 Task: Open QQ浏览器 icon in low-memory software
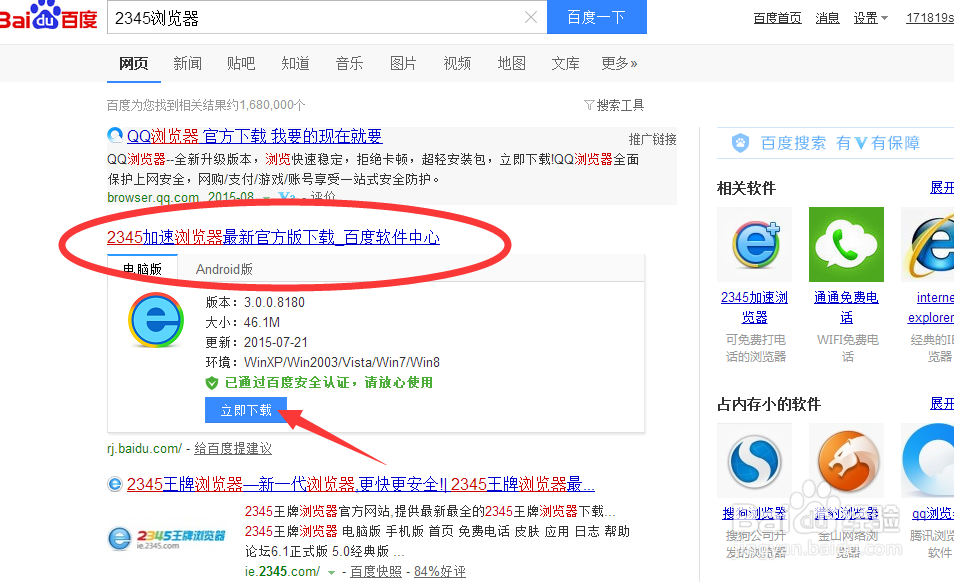click(927, 461)
